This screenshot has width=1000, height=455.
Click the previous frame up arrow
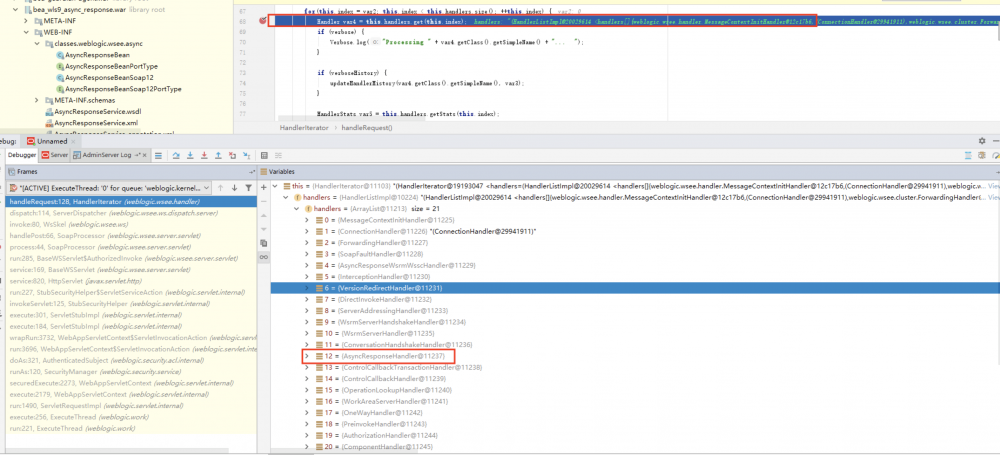[x=220, y=188]
